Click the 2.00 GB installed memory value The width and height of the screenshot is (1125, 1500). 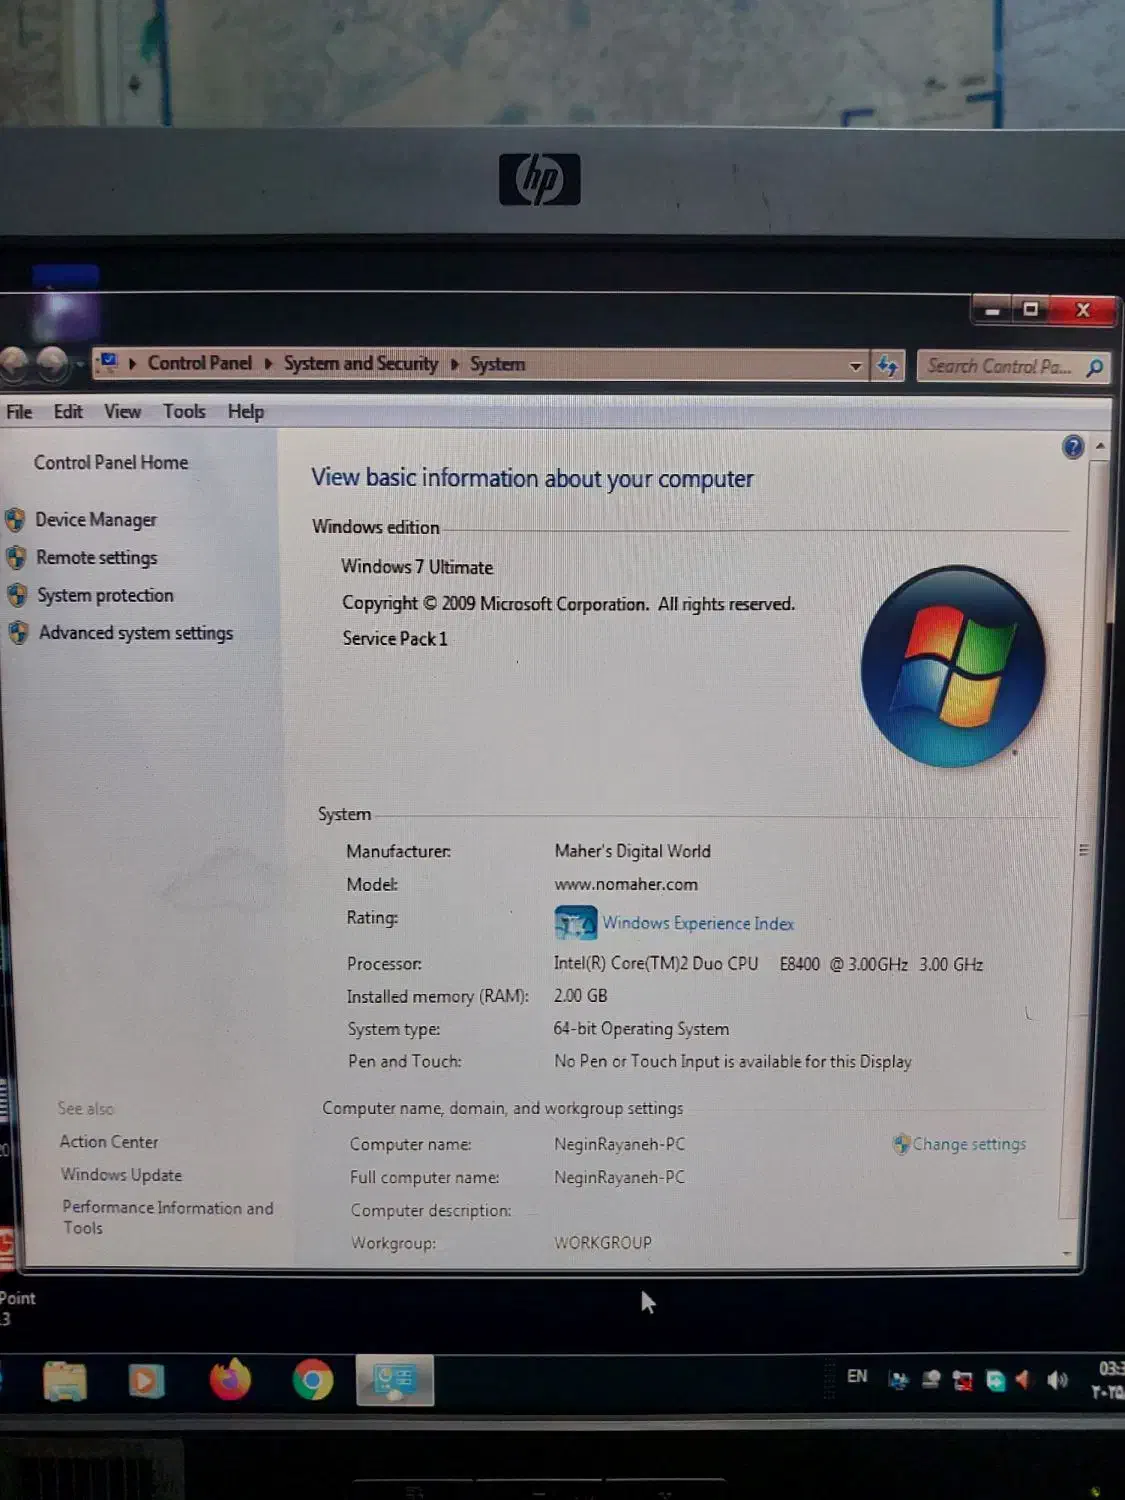(581, 996)
